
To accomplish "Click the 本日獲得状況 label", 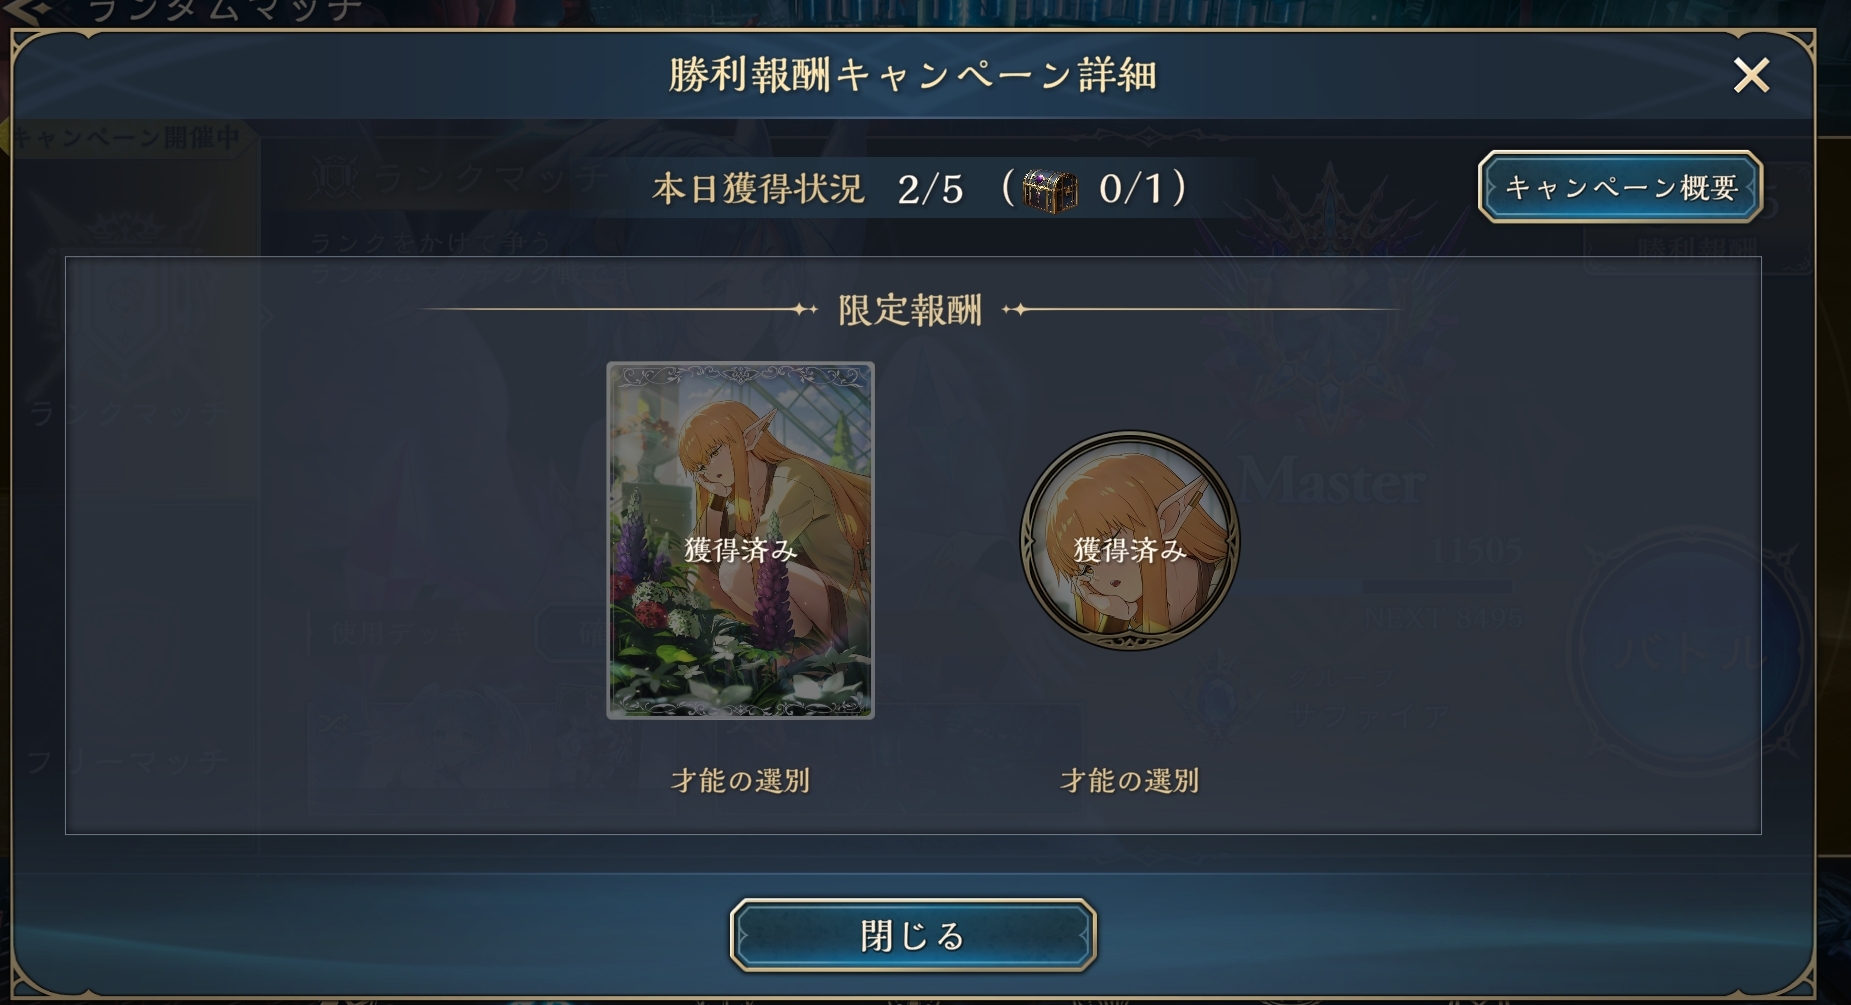I will pos(758,188).
